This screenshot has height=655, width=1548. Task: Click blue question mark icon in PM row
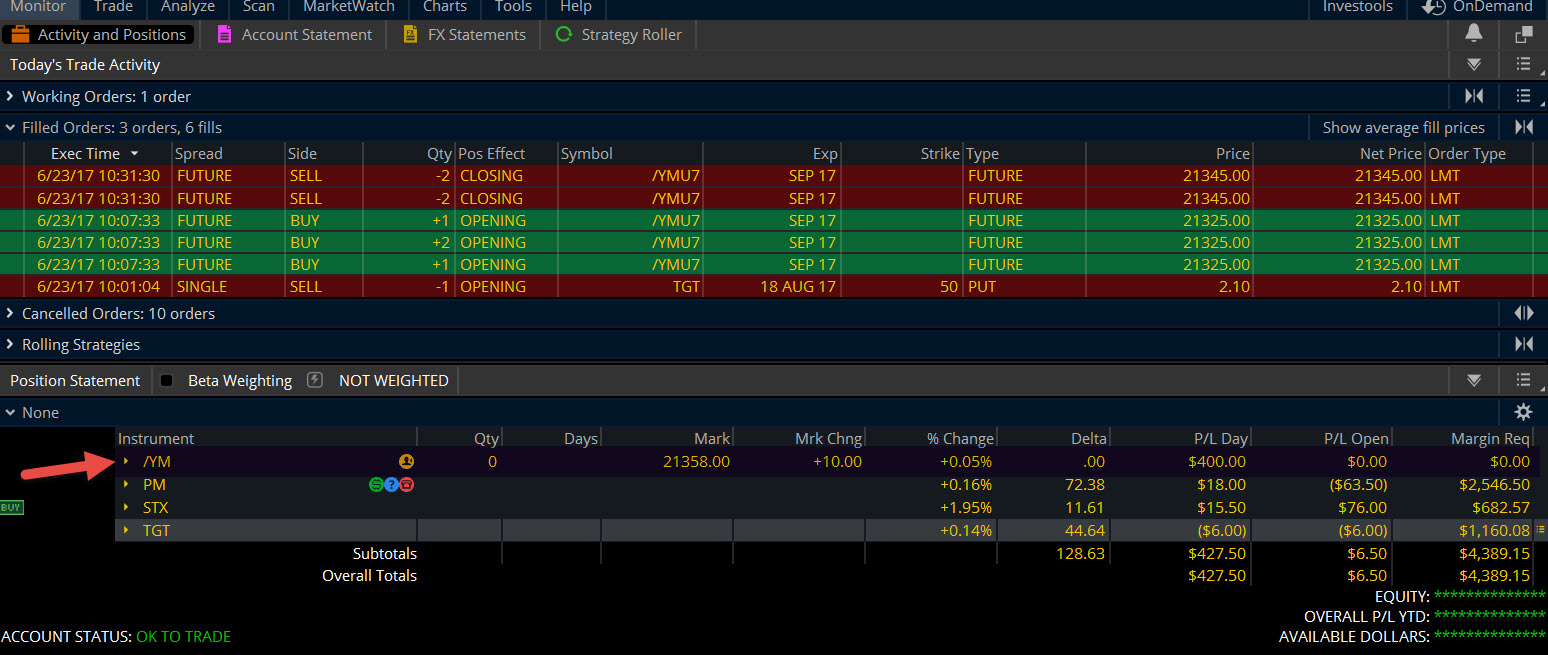392,484
